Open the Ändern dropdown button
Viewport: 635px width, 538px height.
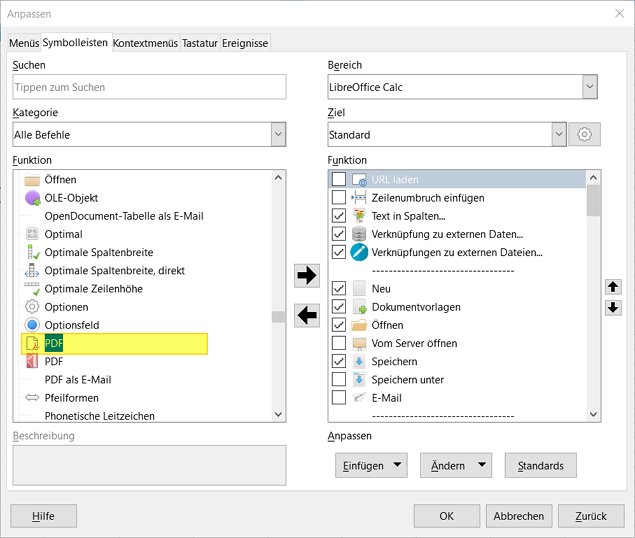456,465
